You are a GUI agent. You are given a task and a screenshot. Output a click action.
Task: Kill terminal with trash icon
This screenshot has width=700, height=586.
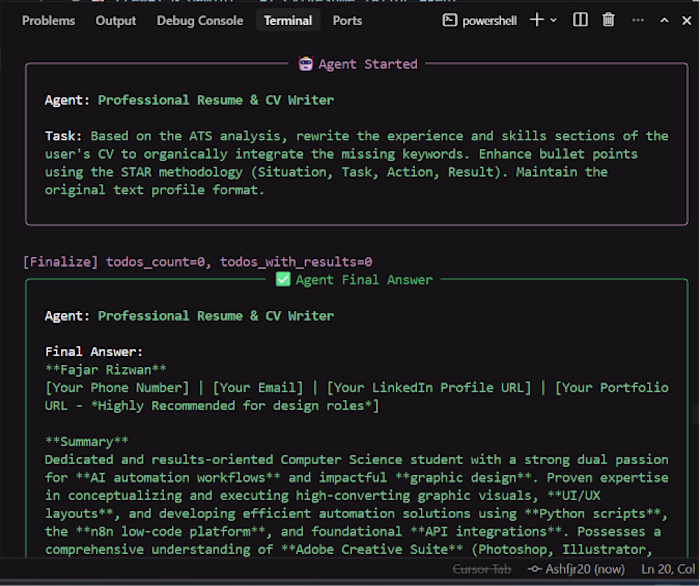[x=608, y=20]
